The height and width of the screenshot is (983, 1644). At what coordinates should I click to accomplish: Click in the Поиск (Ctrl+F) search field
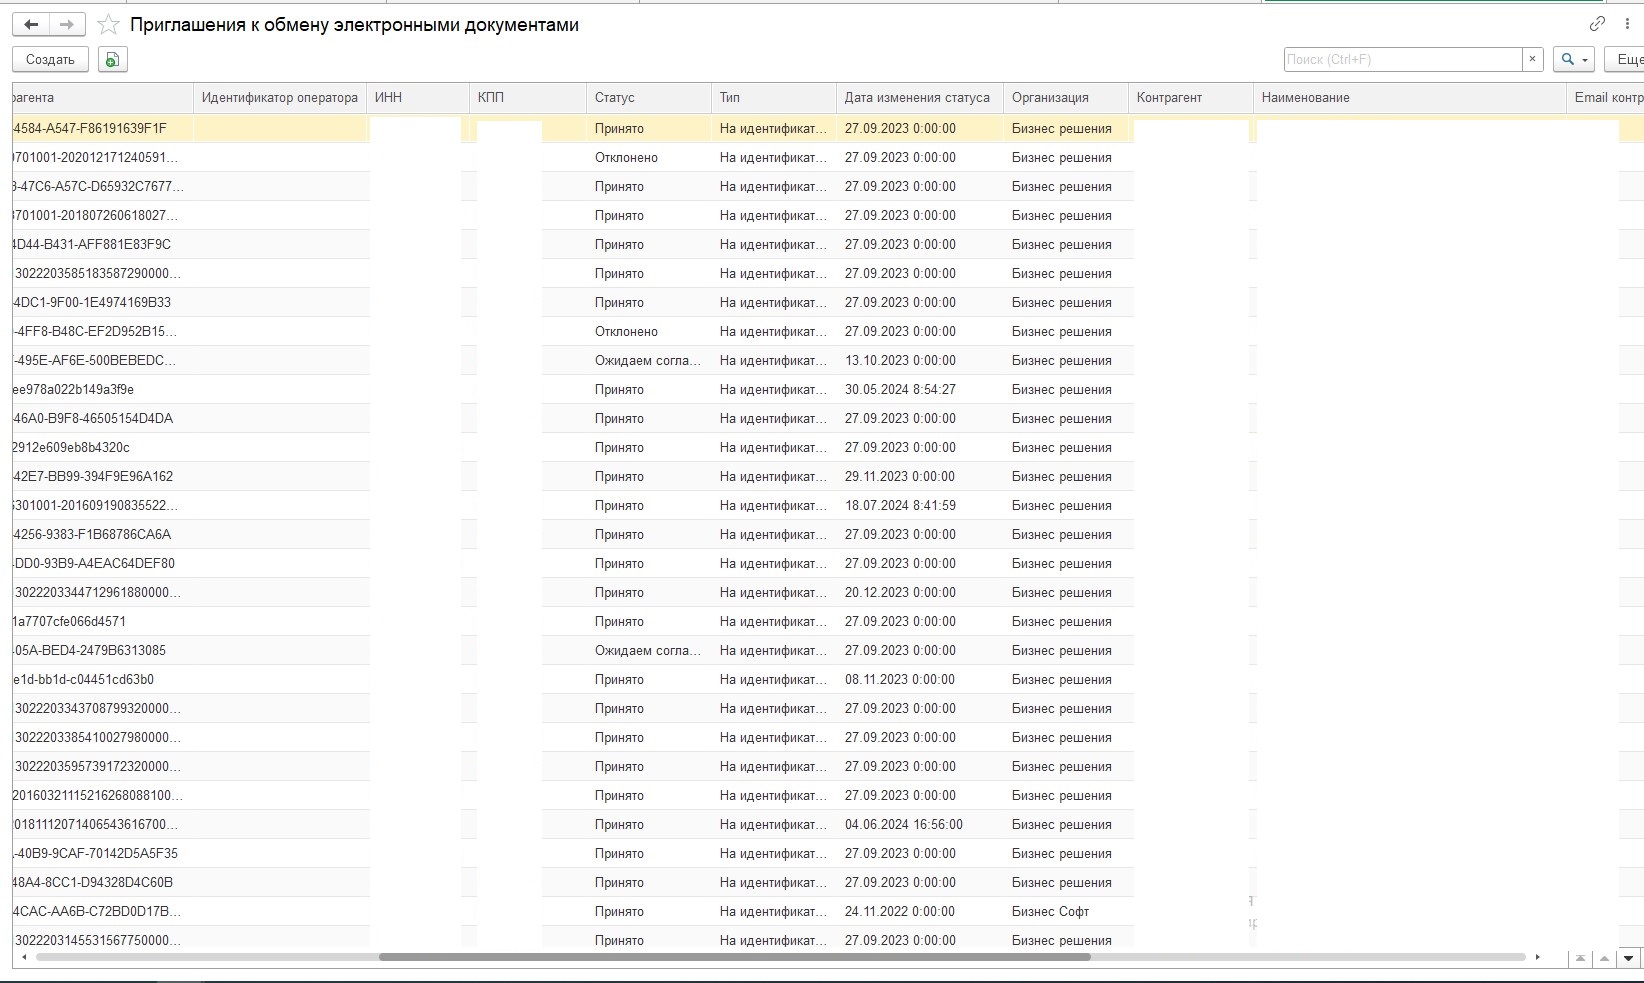click(1402, 60)
